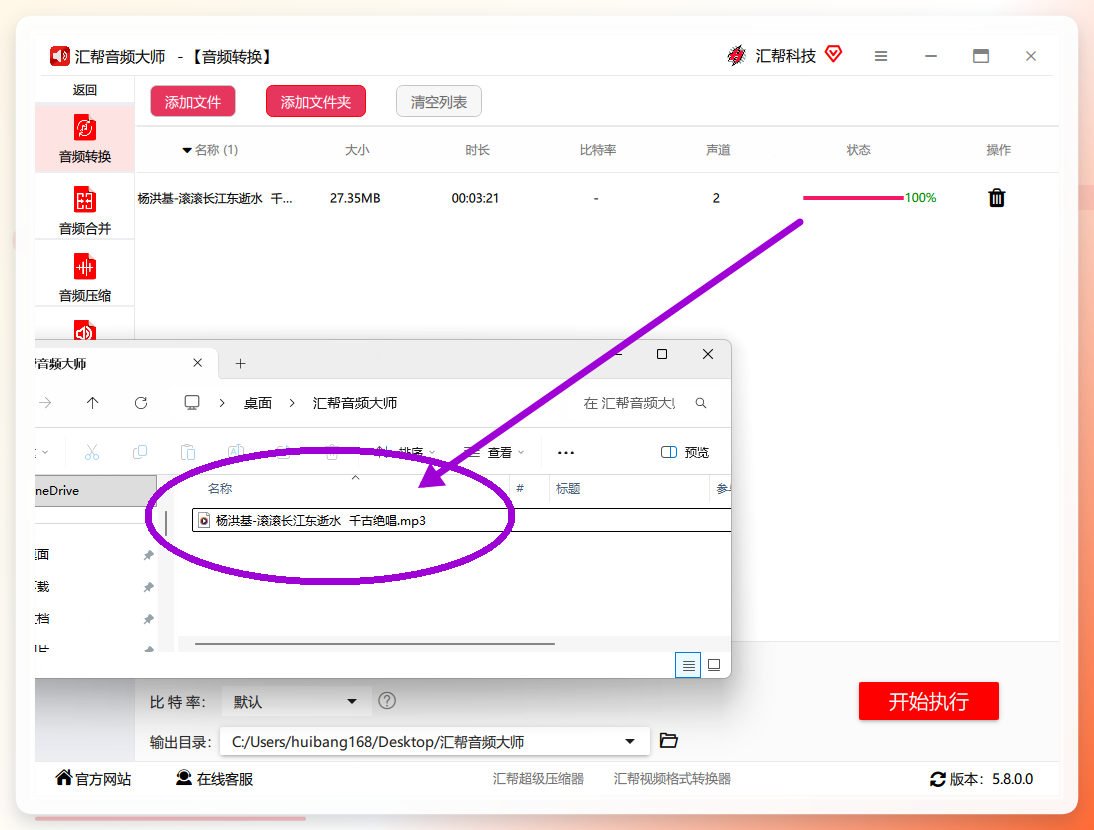Click the 大小 column header
Viewport: 1094px width, 830px height.
click(x=357, y=150)
